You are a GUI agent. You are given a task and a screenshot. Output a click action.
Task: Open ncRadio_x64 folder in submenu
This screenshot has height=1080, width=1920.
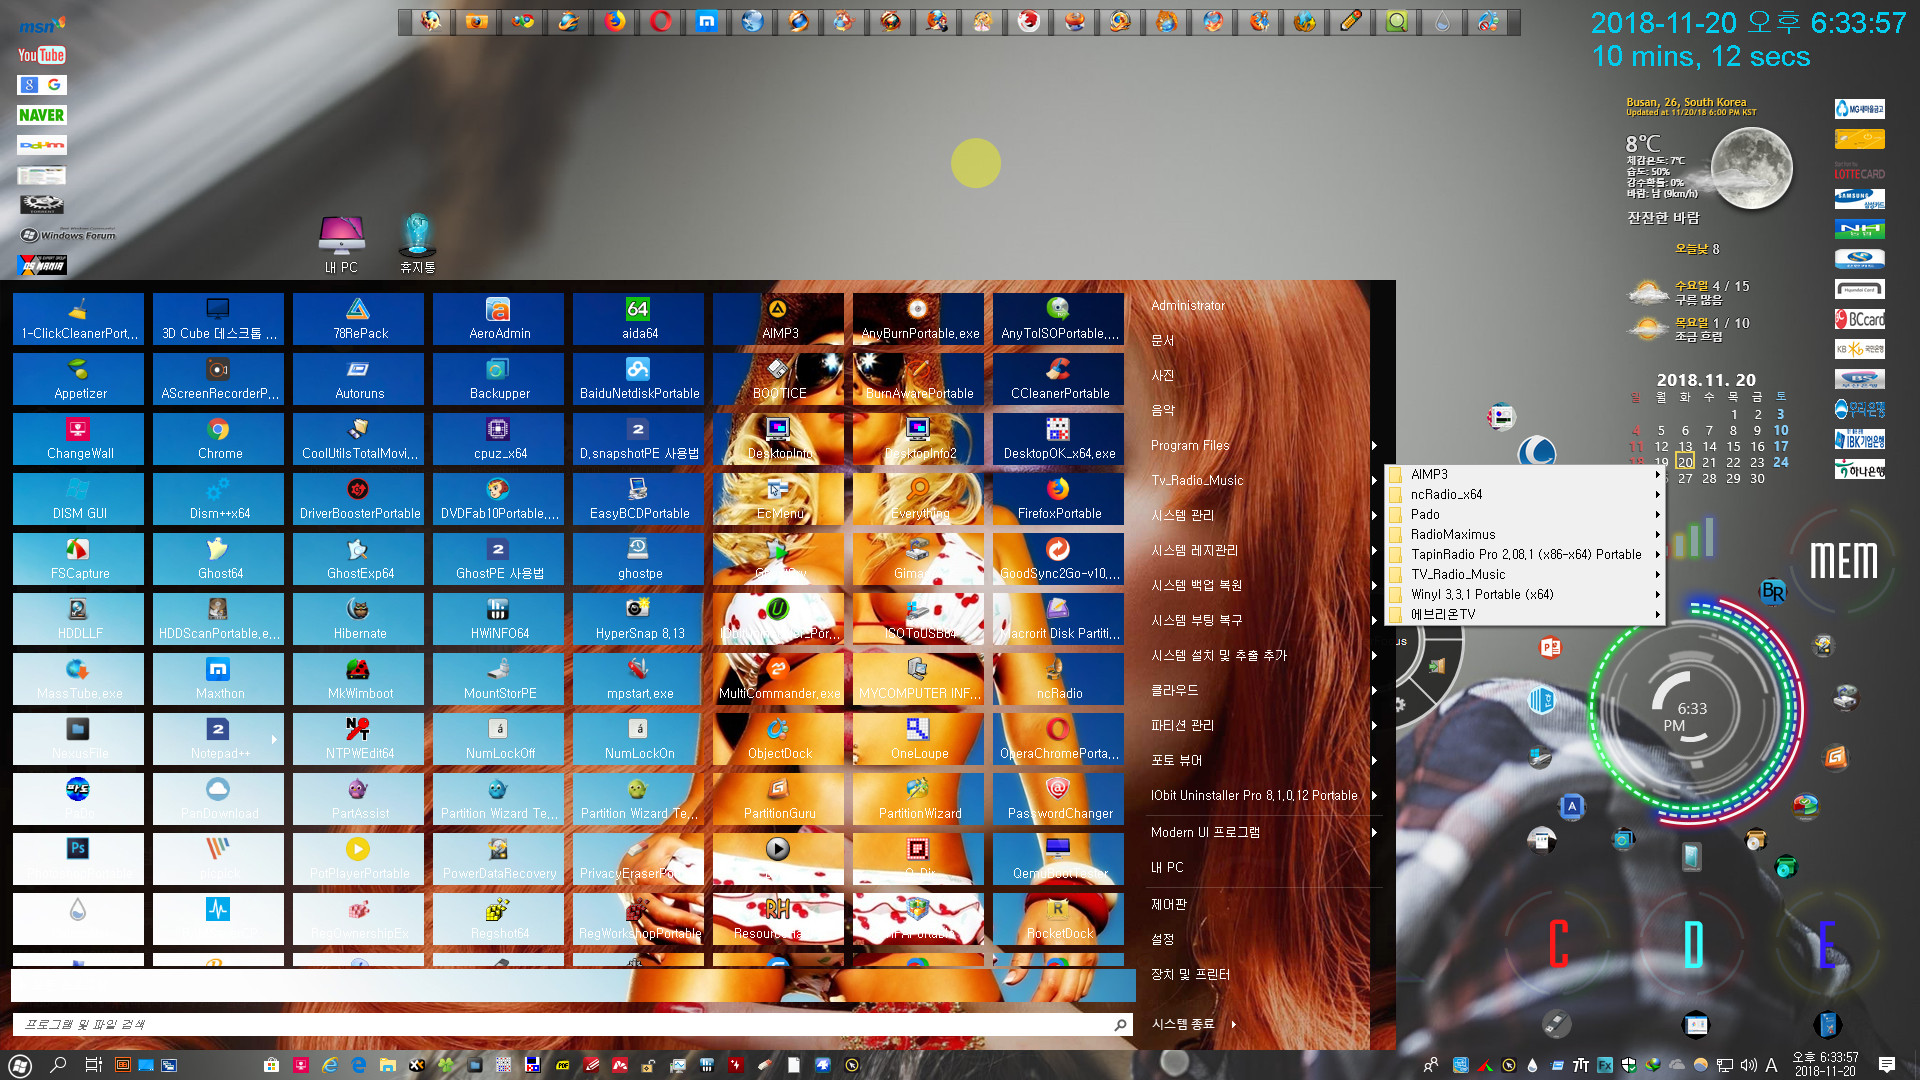tap(1524, 494)
